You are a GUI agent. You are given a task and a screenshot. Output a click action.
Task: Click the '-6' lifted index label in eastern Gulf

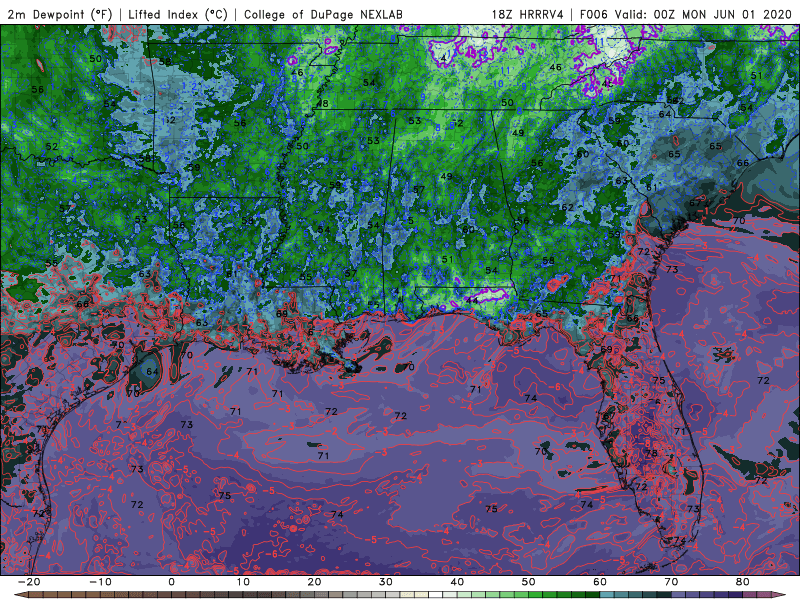point(555,387)
